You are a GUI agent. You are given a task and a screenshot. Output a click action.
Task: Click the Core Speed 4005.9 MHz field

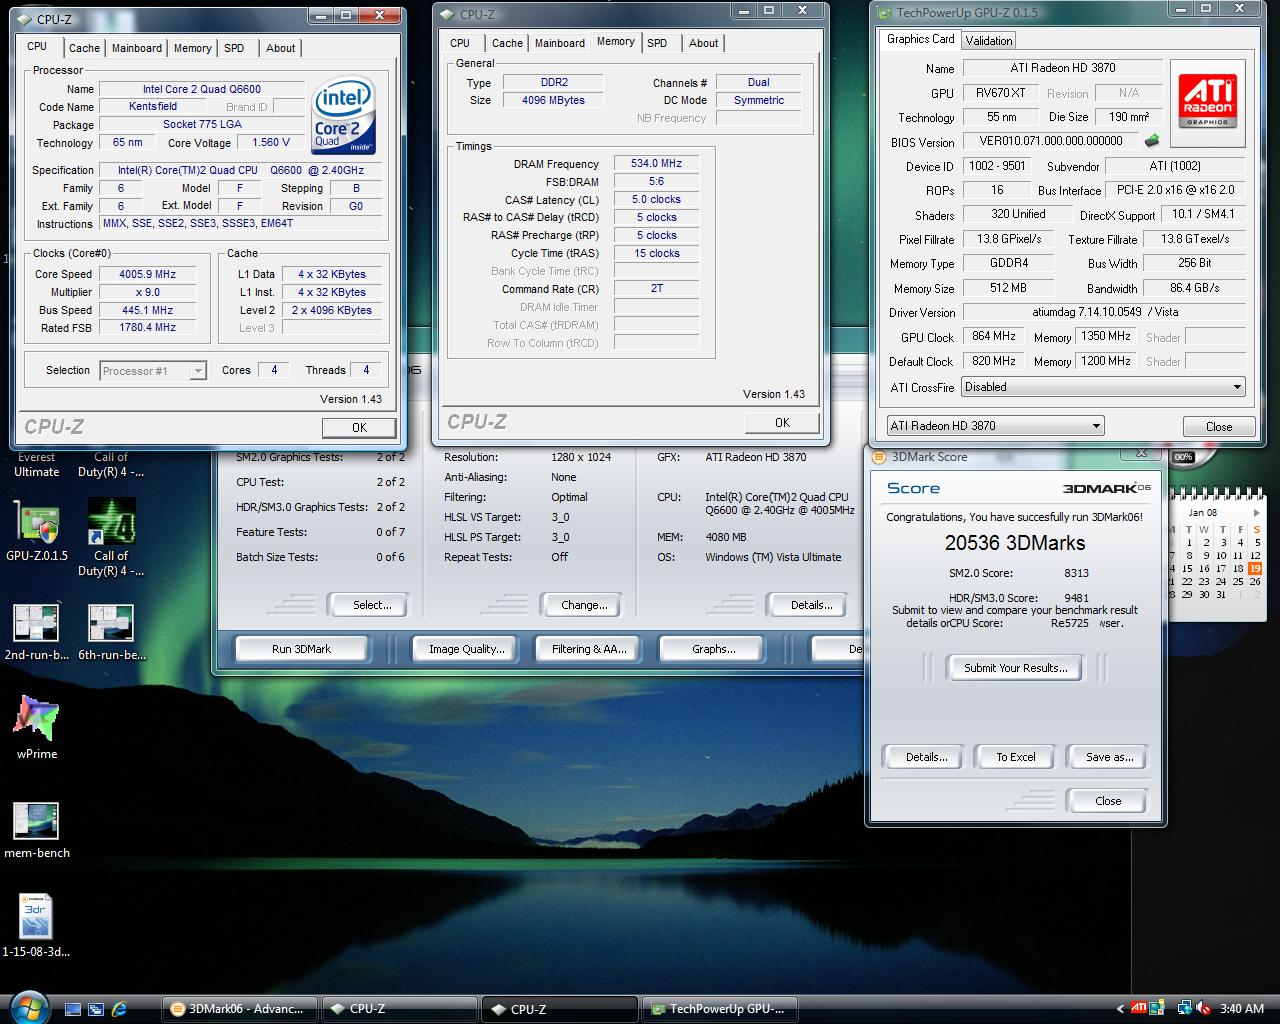149,274
